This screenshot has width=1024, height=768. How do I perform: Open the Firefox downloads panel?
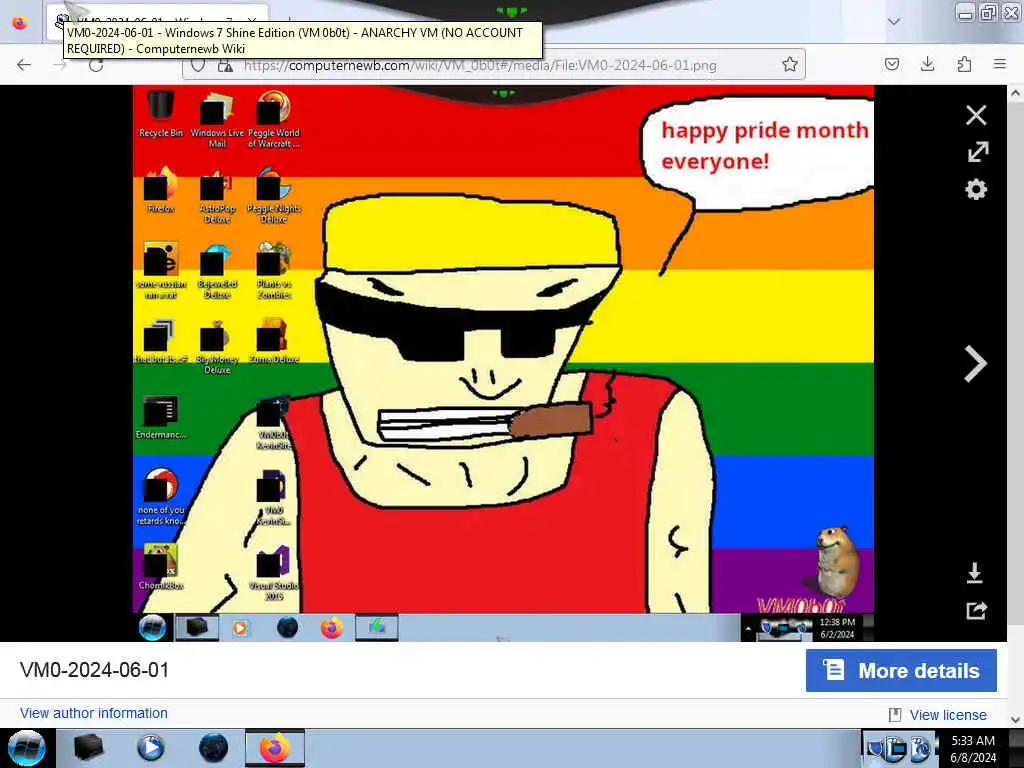(927, 64)
